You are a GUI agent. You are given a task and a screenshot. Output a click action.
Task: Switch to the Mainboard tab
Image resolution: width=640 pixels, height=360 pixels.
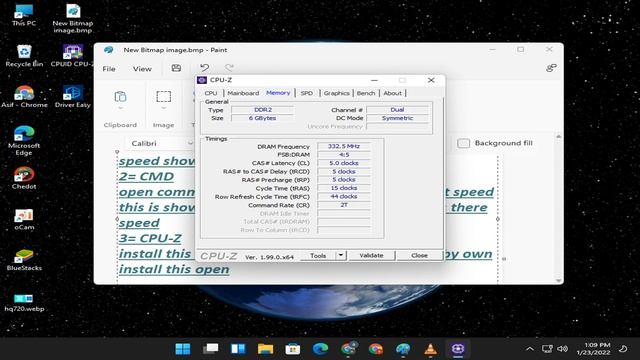(x=243, y=93)
